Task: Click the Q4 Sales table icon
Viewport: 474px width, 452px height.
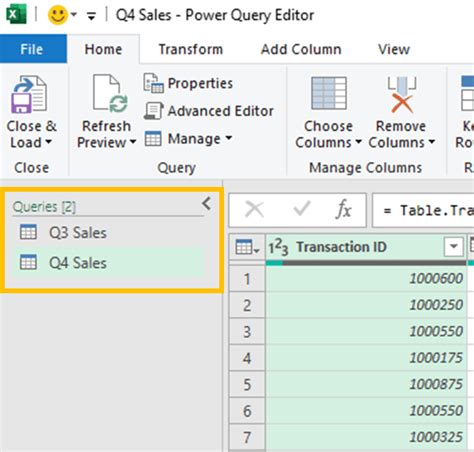Action: click(28, 262)
